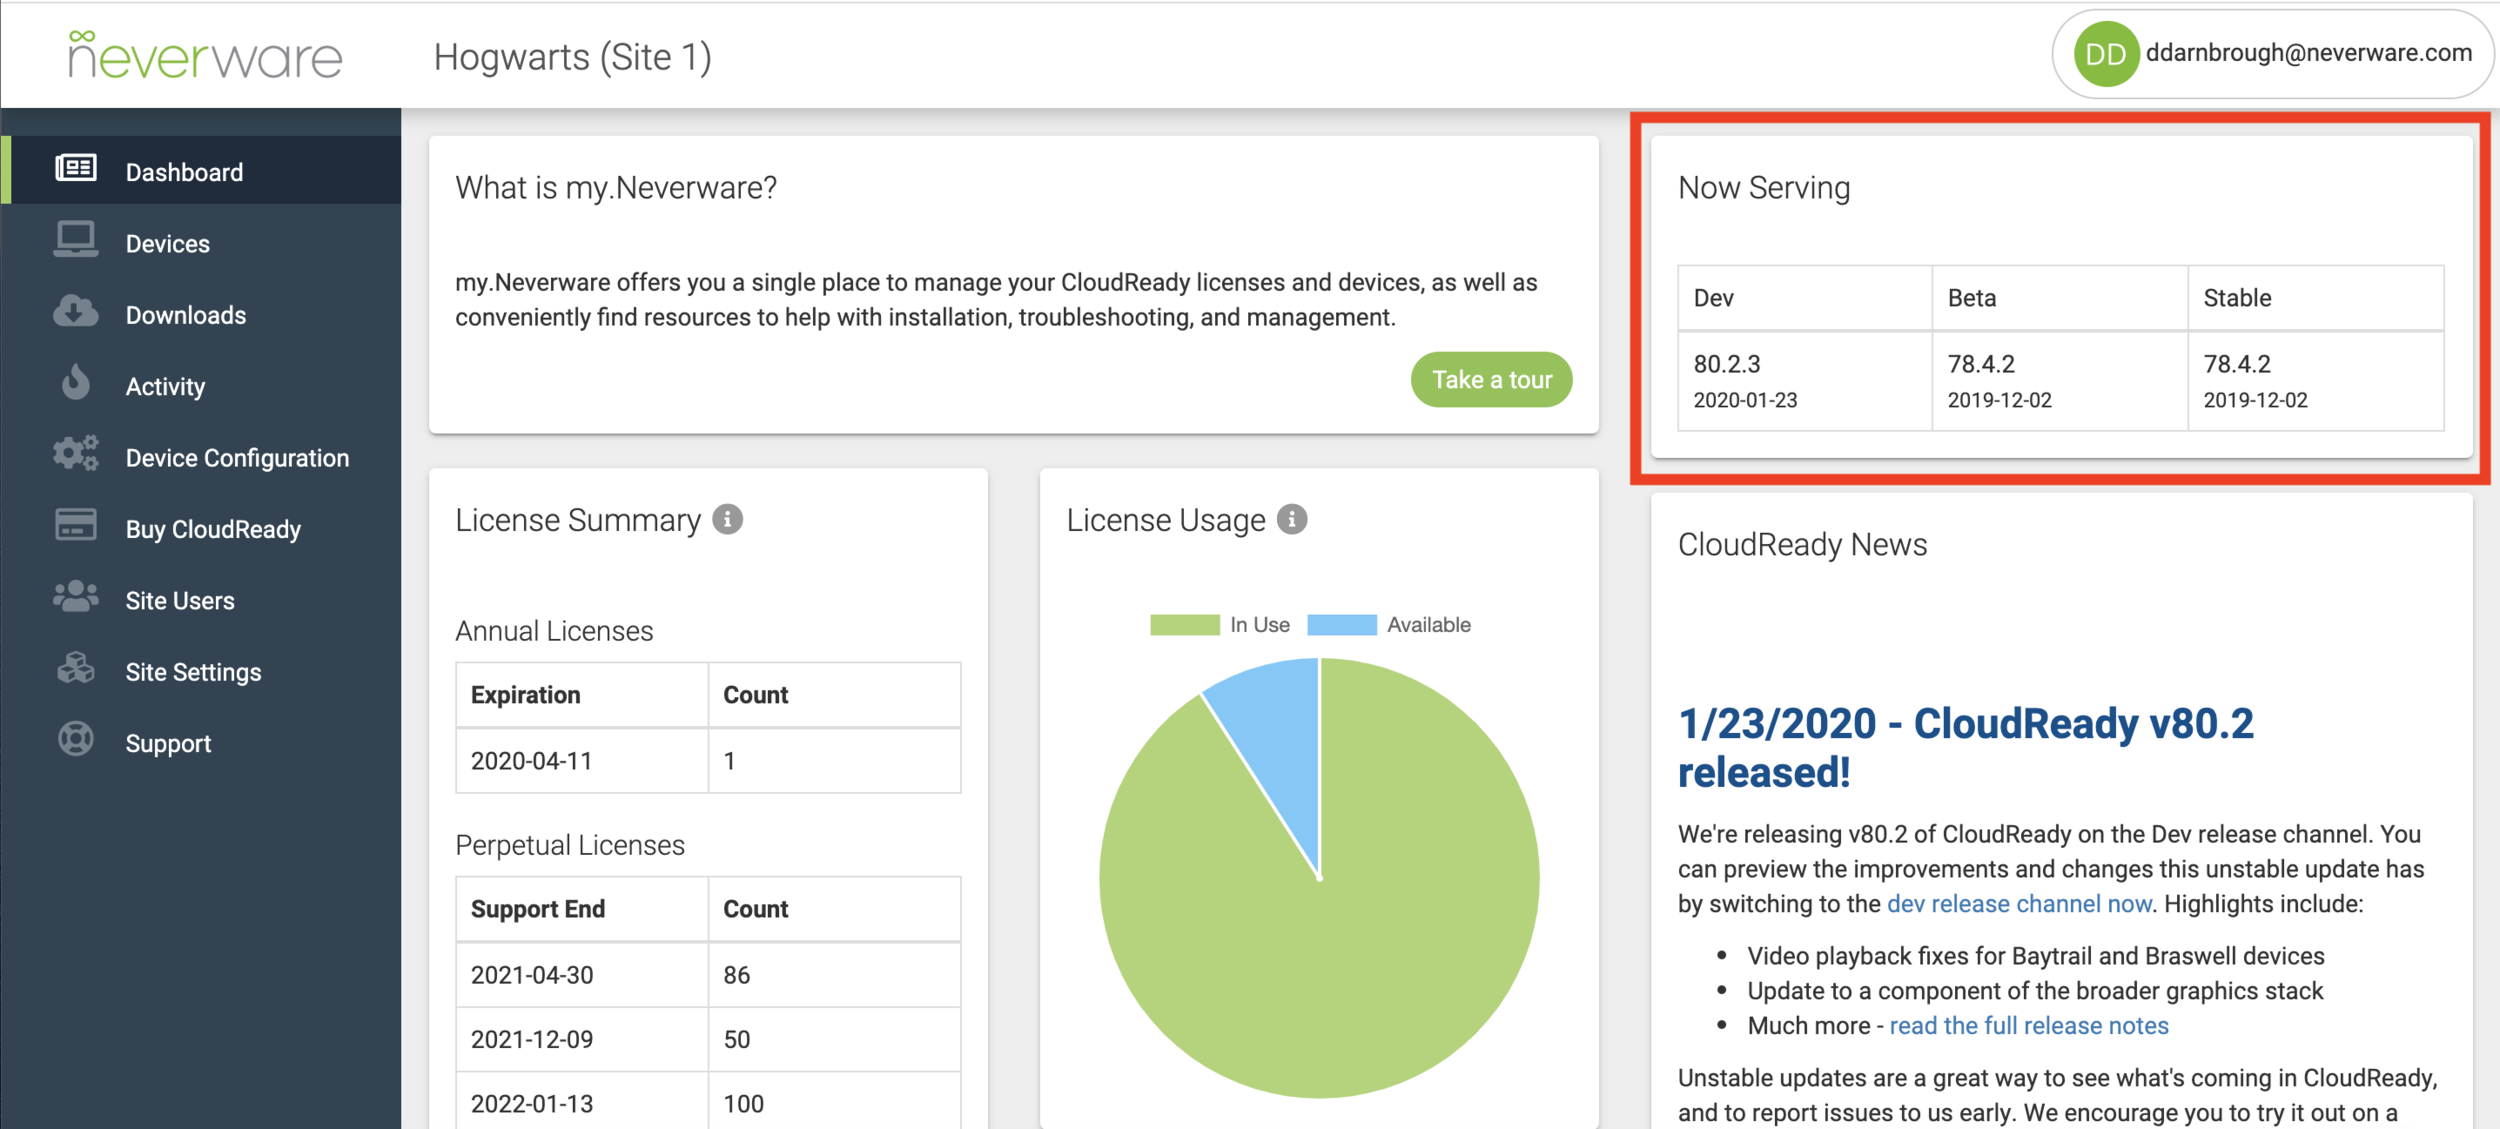
Task: Click the Activity flame icon
Action: pyautogui.click(x=76, y=382)
